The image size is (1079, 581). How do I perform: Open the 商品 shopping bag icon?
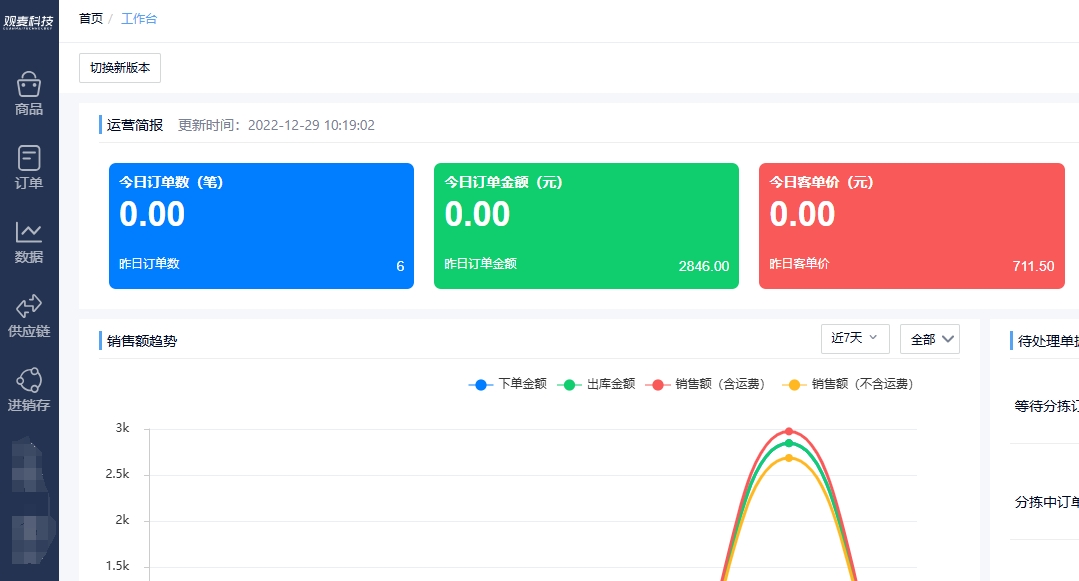pyautogui.click(x=29, y=85)
